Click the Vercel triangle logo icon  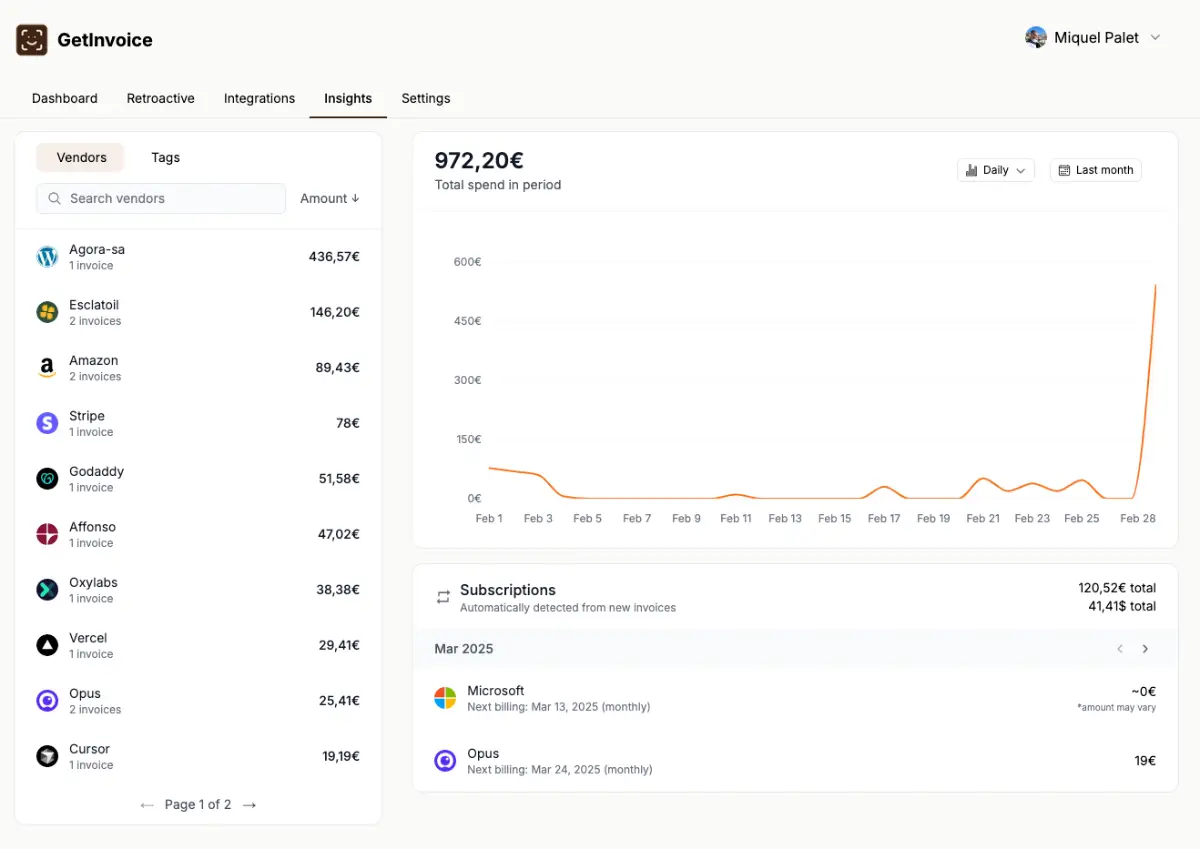pos(47,645)
